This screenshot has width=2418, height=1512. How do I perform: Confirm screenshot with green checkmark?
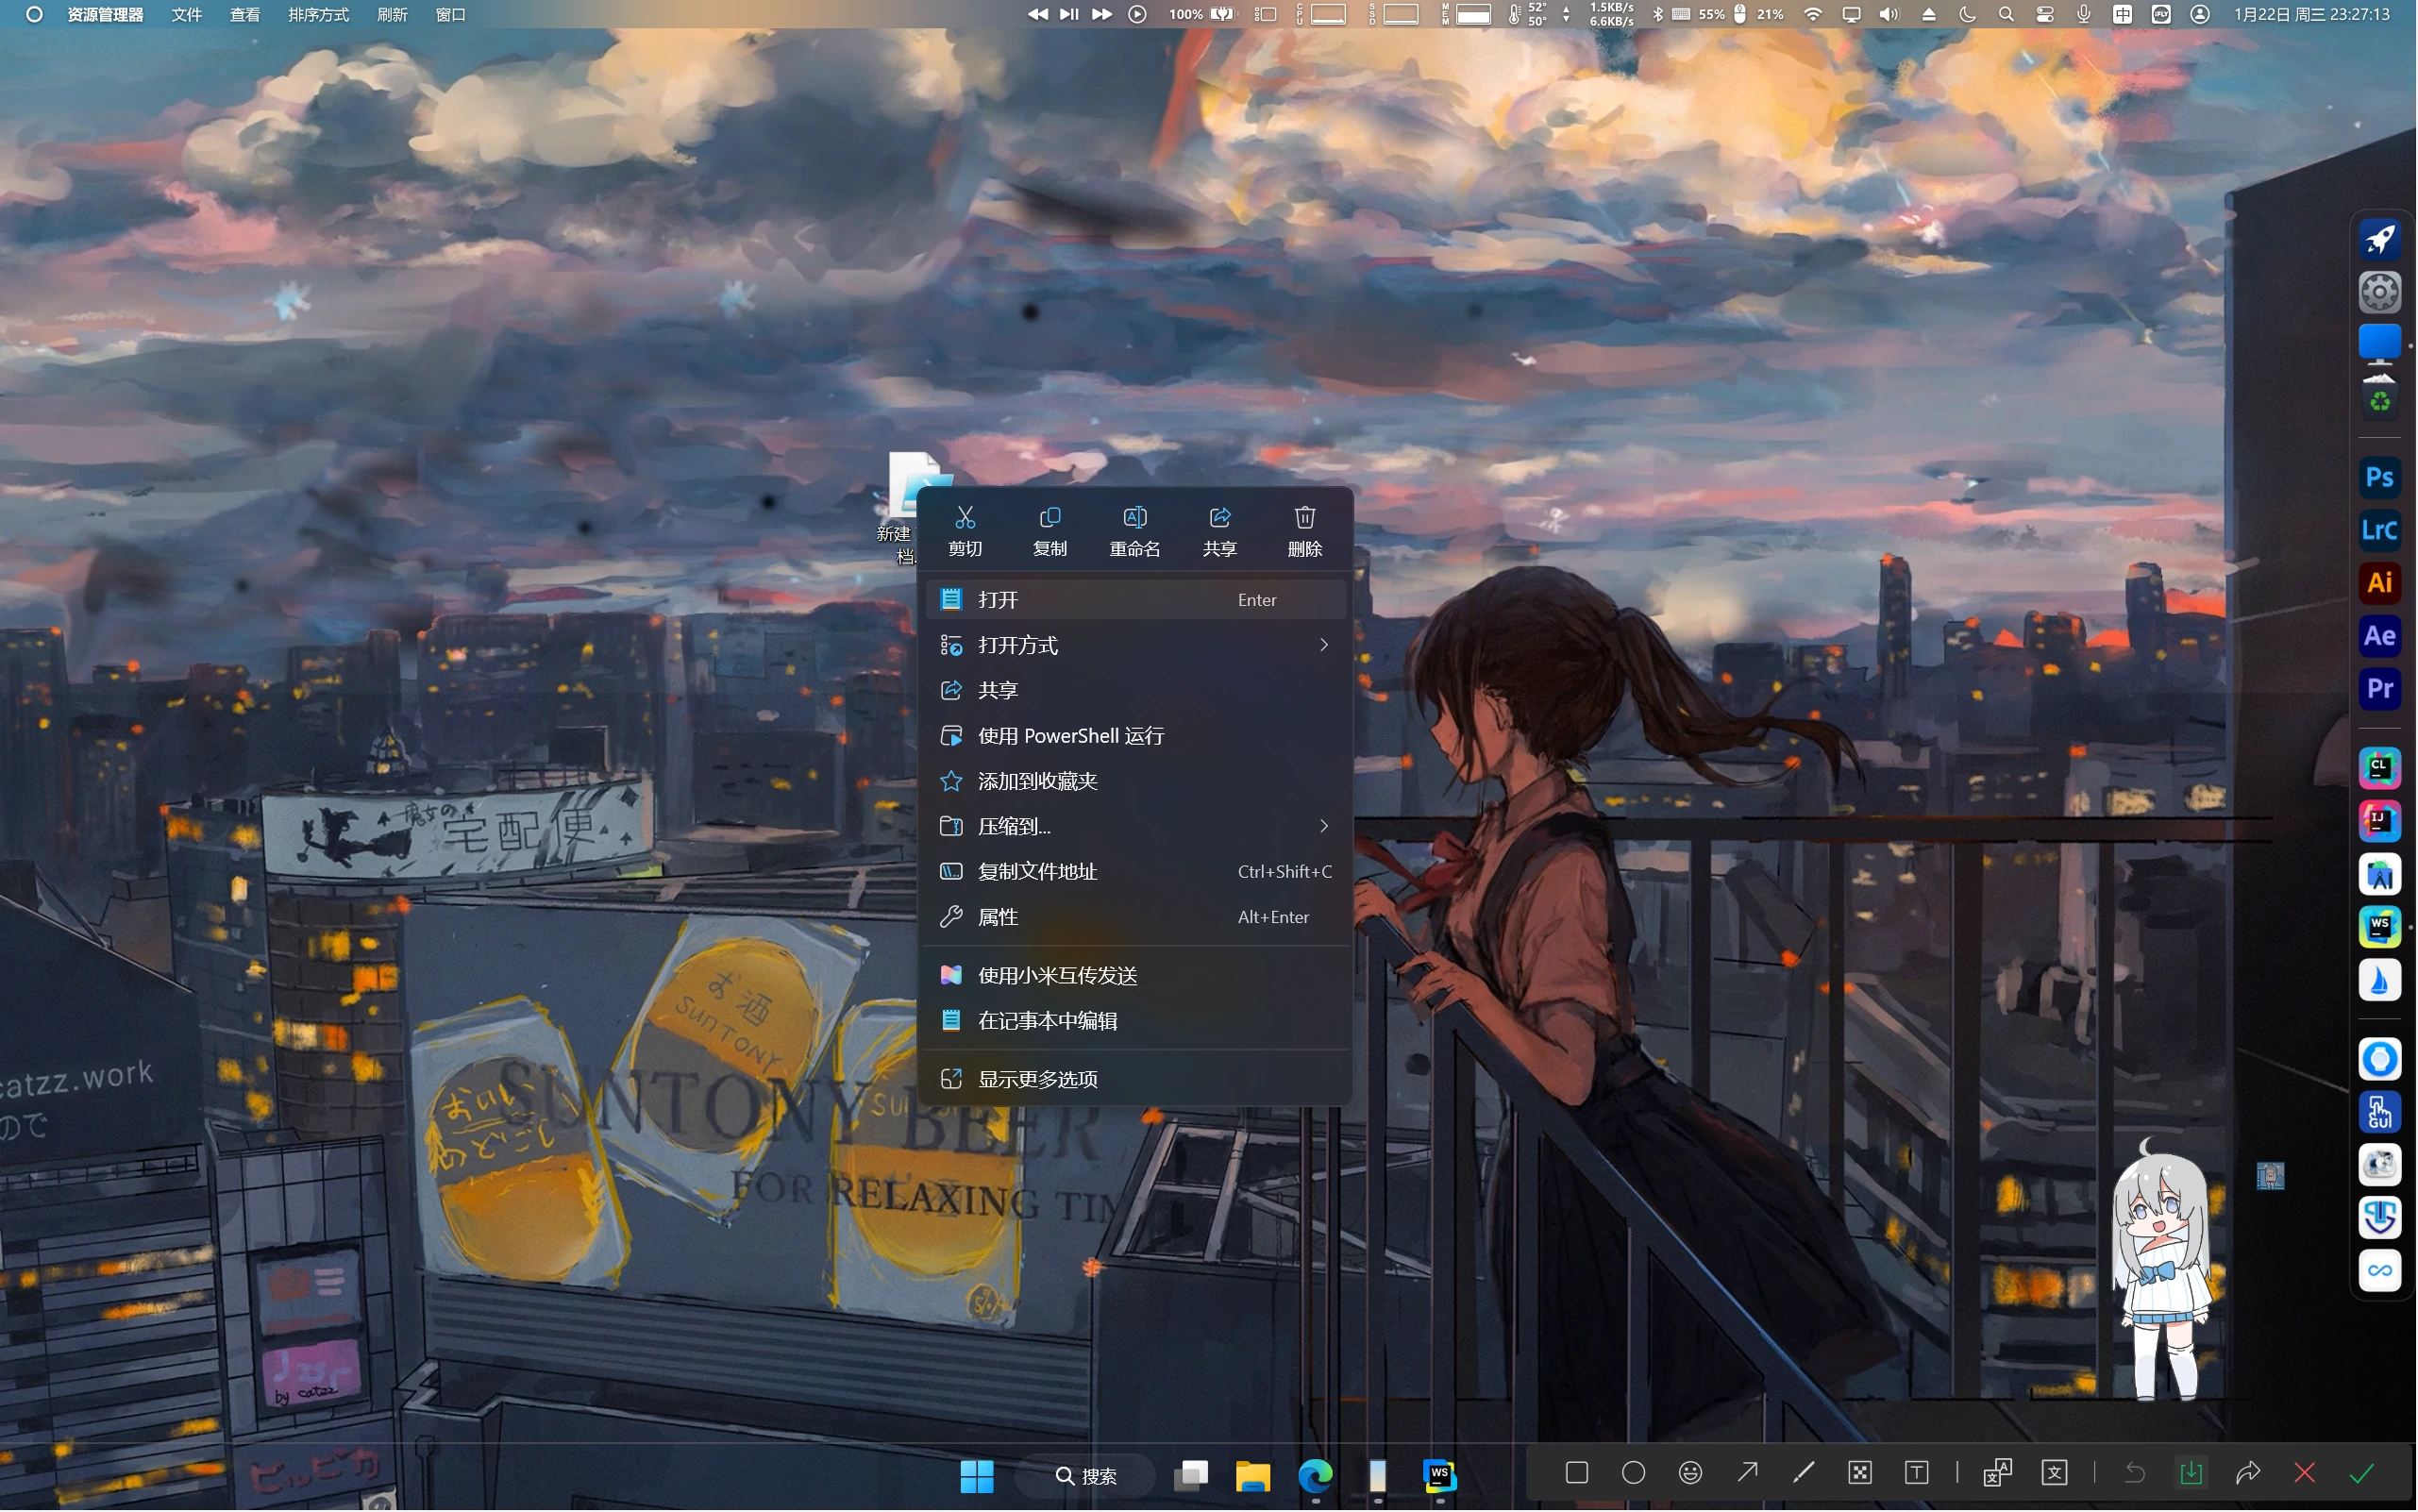[2361, 1472]
